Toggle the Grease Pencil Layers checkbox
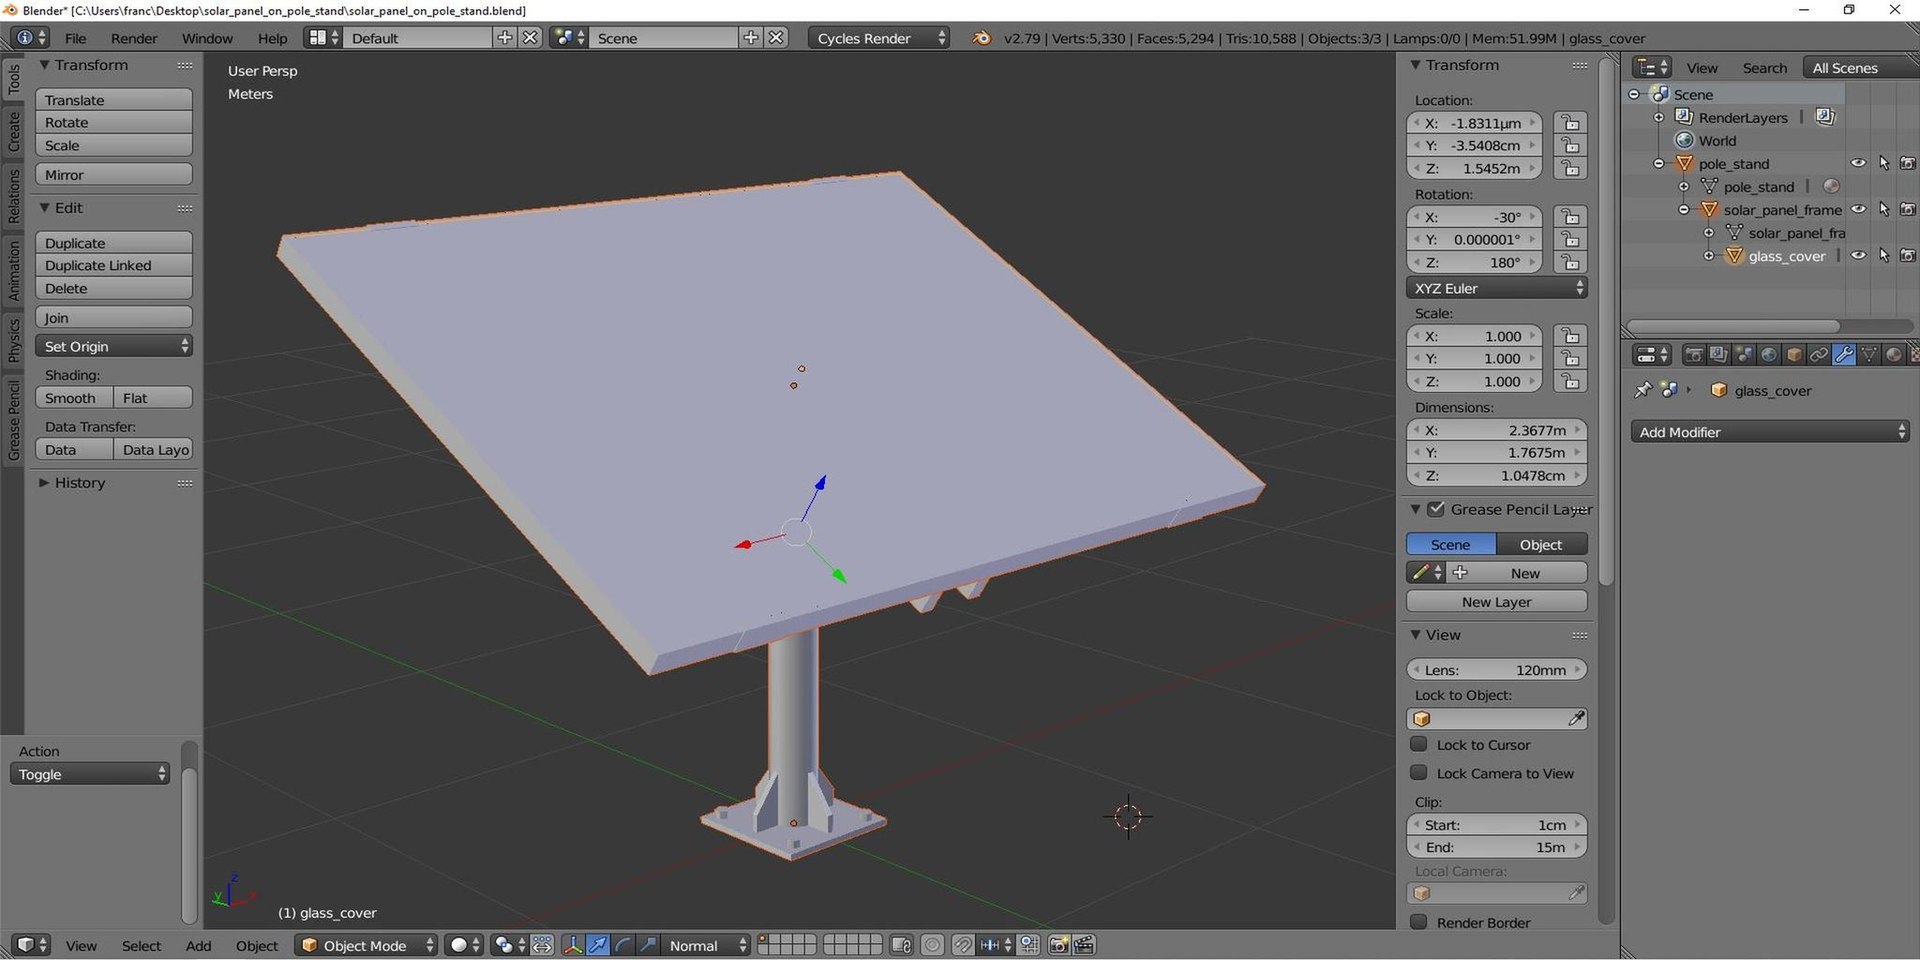The width and height of the screenshot is (1920, 960). click(1436, 509)
